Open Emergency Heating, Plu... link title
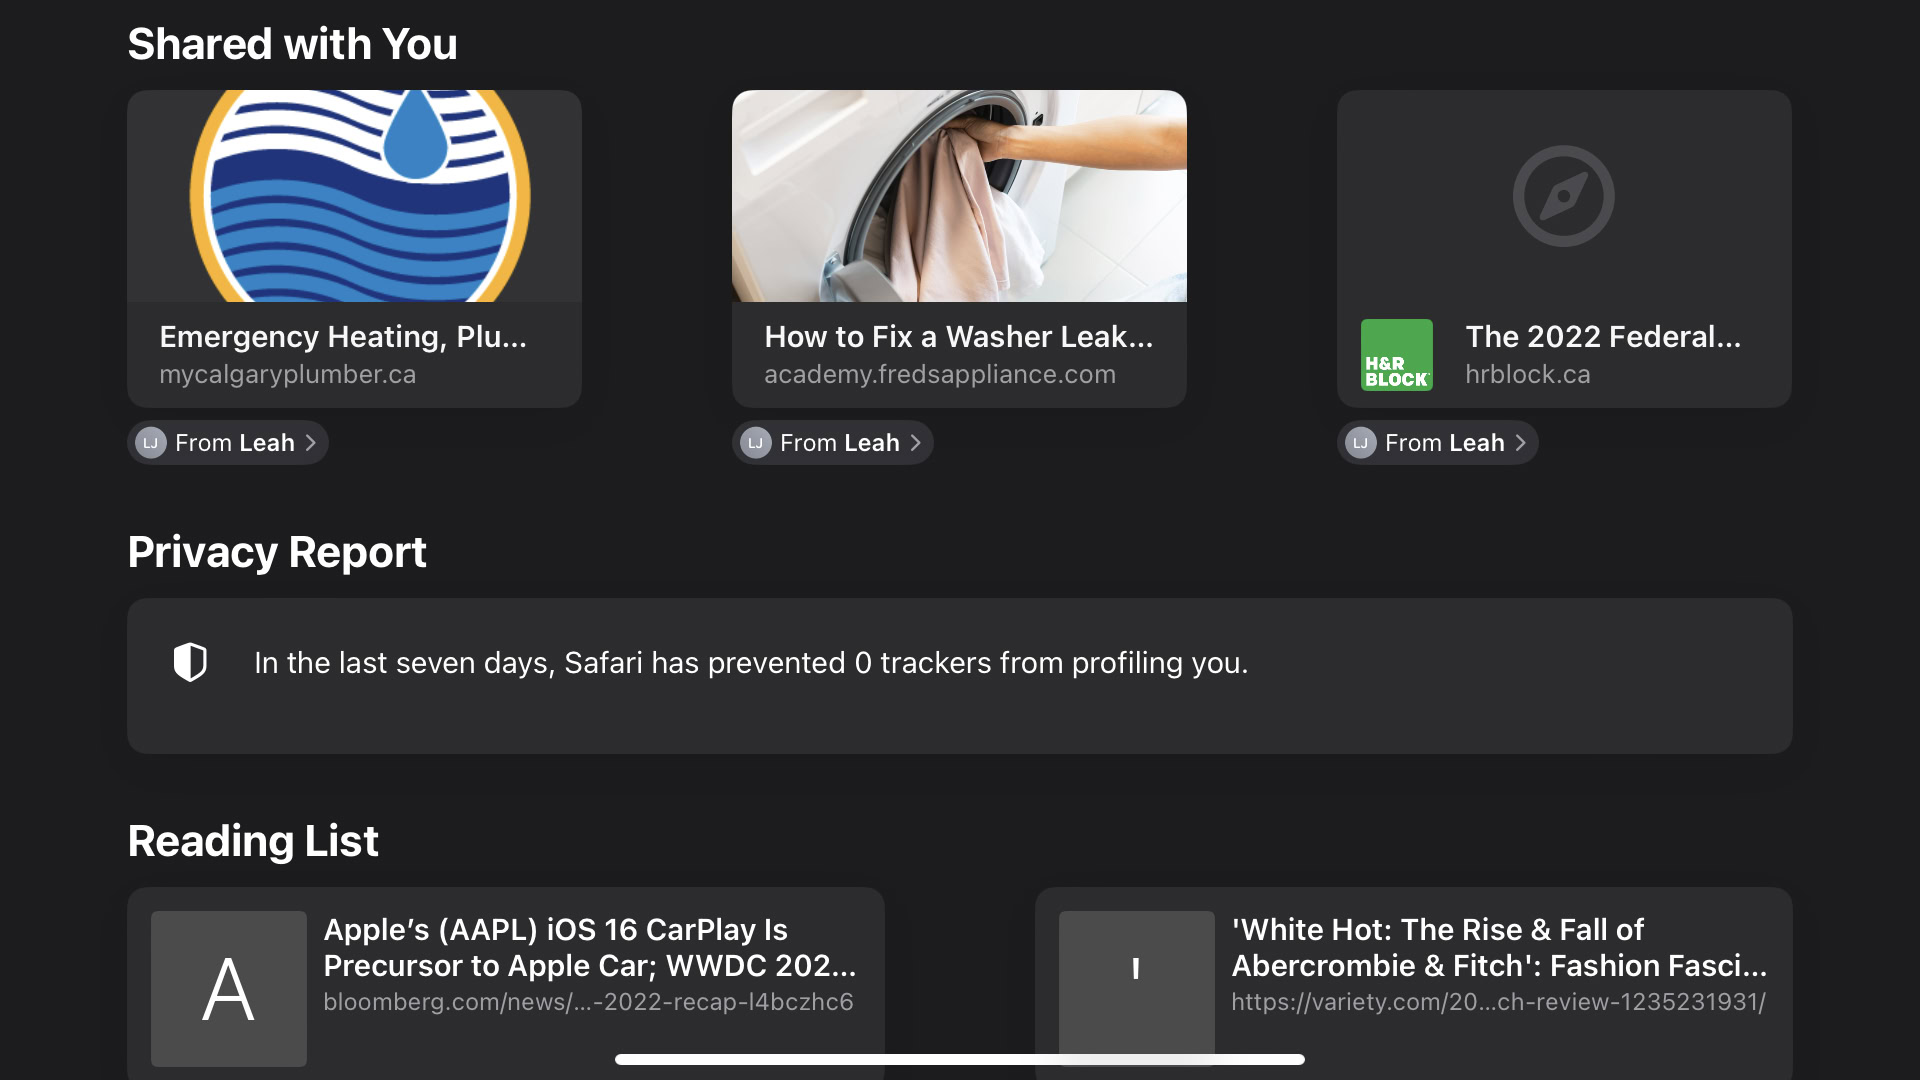The image size is (1920, 1080). [342, 337]
